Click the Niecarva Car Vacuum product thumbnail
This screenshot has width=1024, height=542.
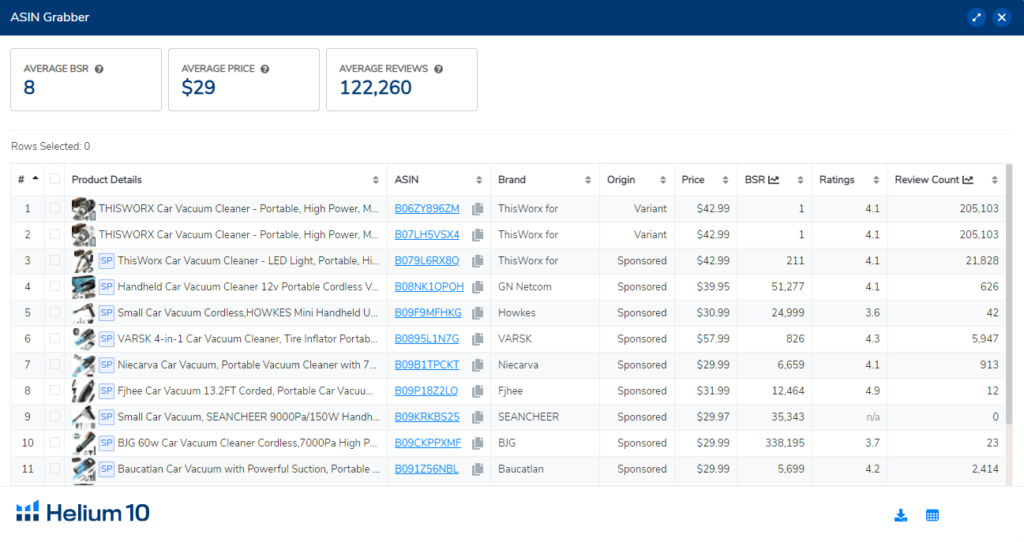[x=83, y=365]
